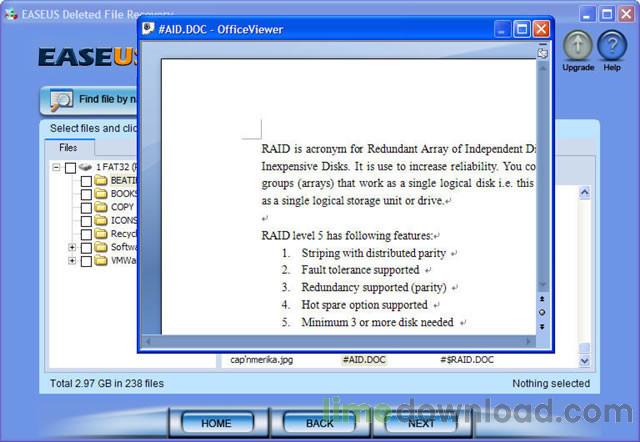The width and height of the screenshot is (640, 442).
Task: Click the ICONS folder icon
Action: pos(100,220)
